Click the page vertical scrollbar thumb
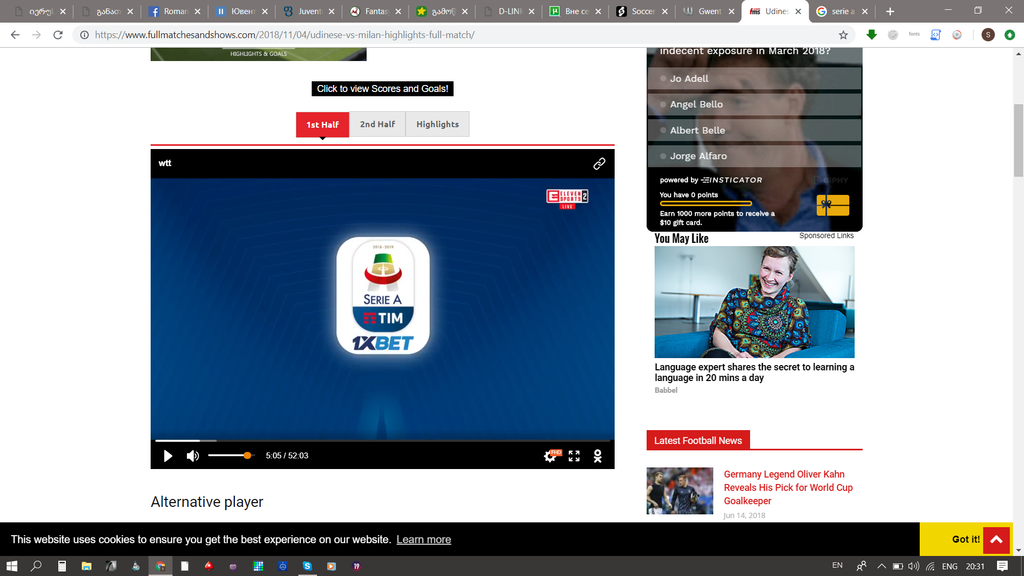Screen dimensions: 1024x576 tap(1018, 140)
